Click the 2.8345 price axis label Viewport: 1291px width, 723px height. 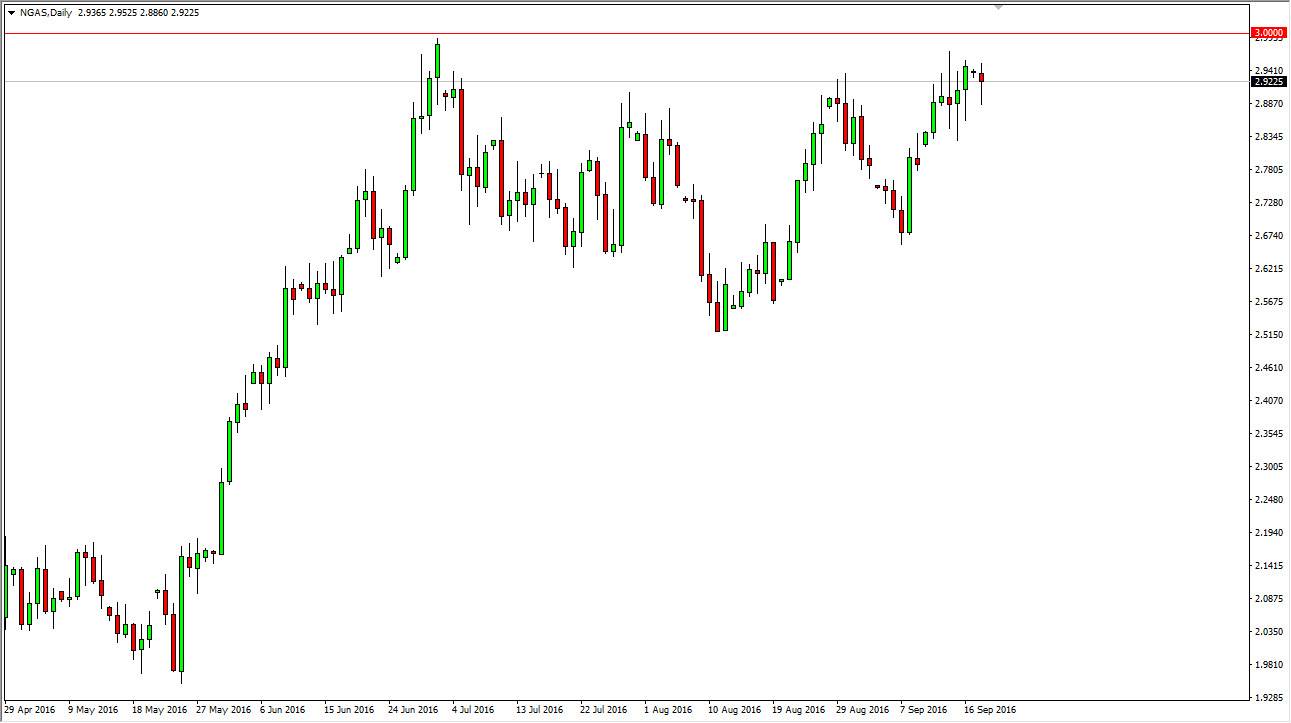(x=1268, y=136)
